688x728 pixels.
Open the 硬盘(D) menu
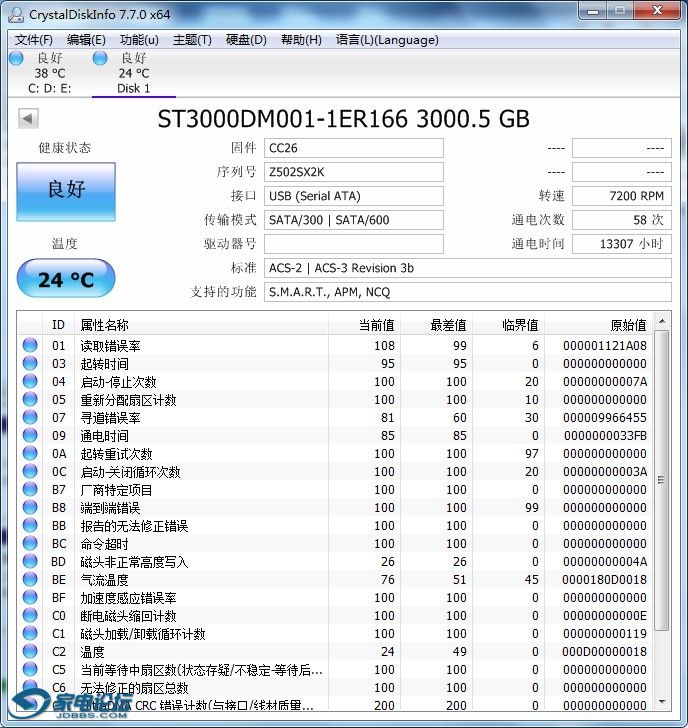(246, 40)
